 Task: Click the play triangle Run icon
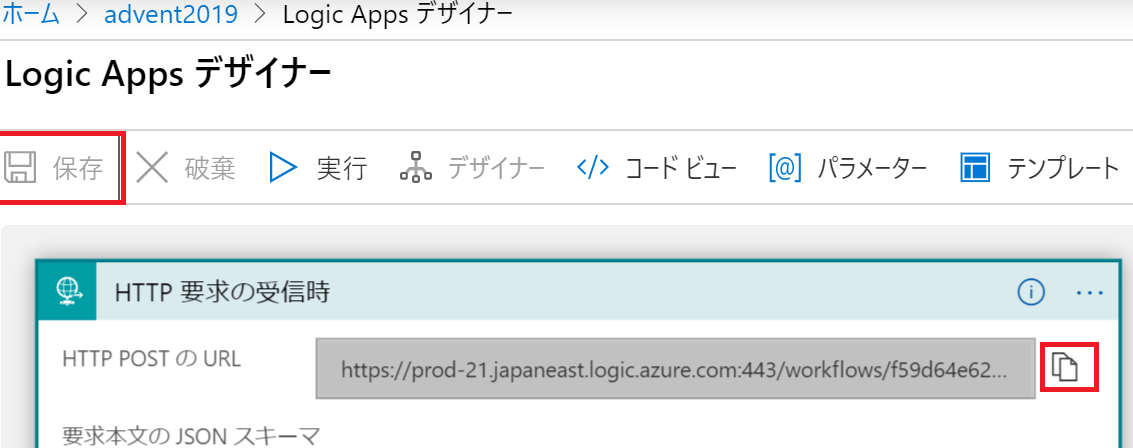tap(283, 168)
